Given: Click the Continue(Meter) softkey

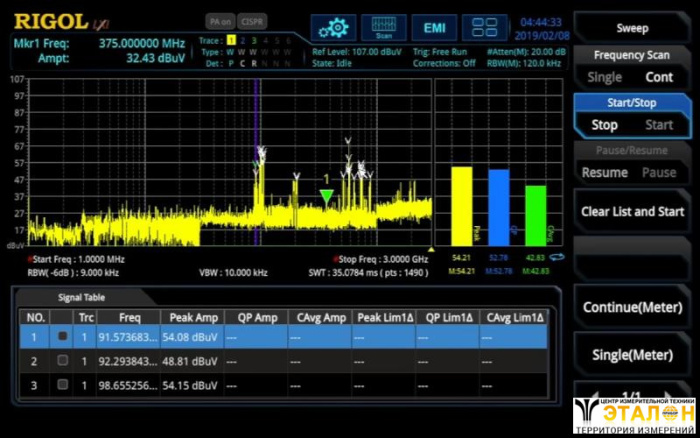Looking at the screenshot, I should tap(632, 307).
